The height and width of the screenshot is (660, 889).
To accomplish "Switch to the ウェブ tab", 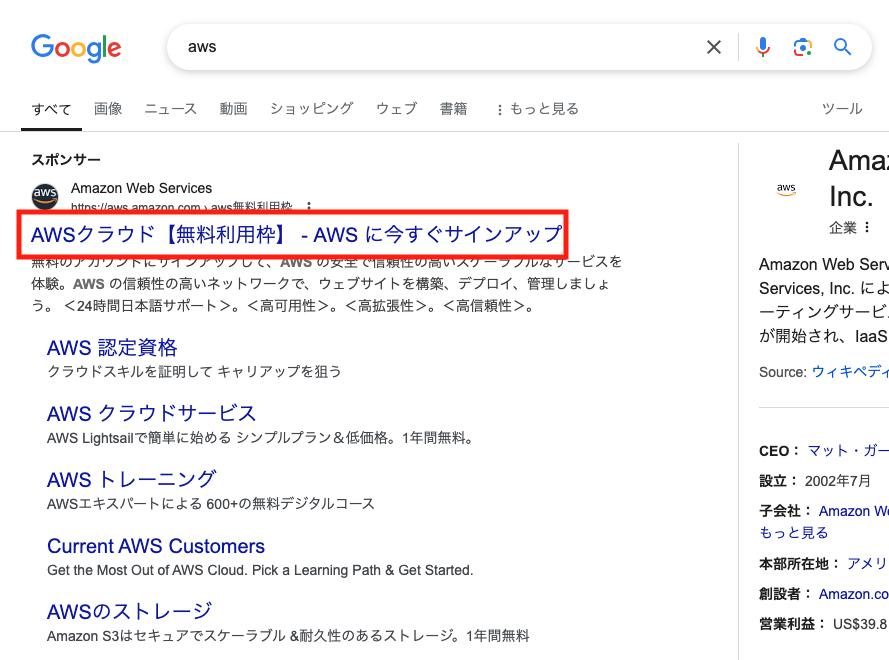I will [x=397, y=108].
